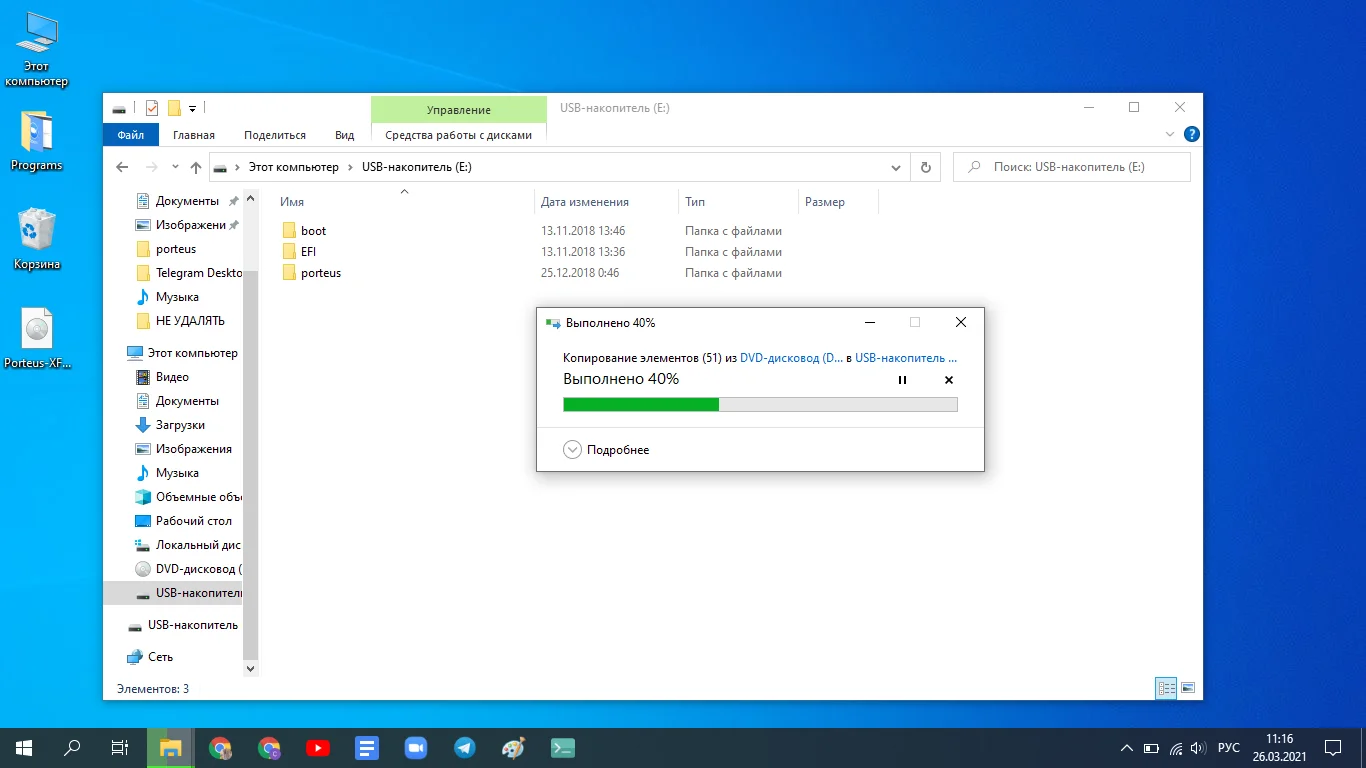Open the DVD-дисковод source link
Image resolution: width=1366 pixels, height=768 pixels.
pyautogui.click(x=791, y=357)
